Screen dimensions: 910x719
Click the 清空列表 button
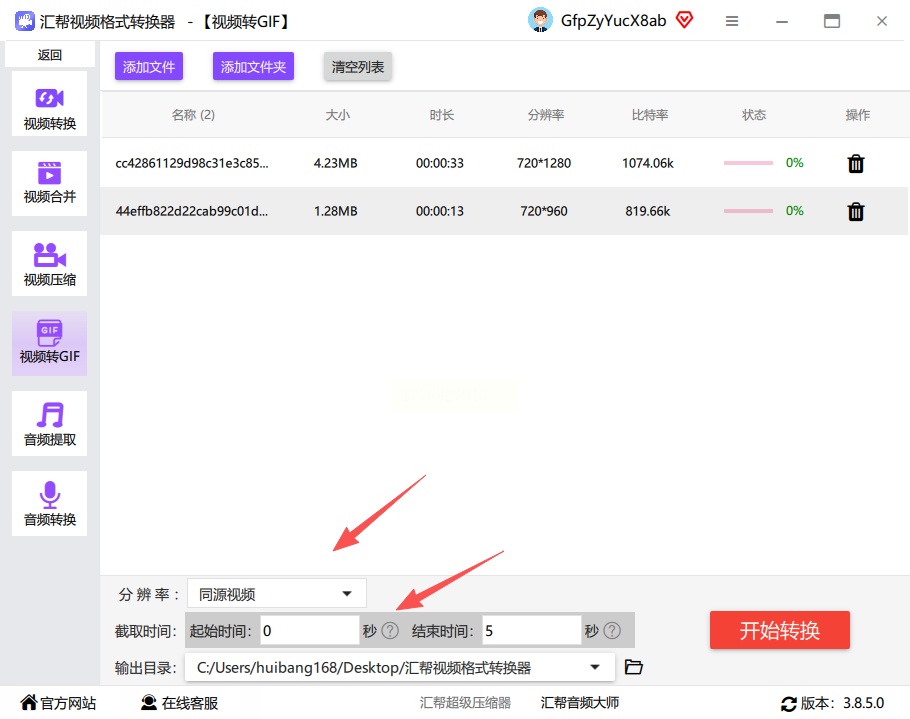(x=358, y=67)
